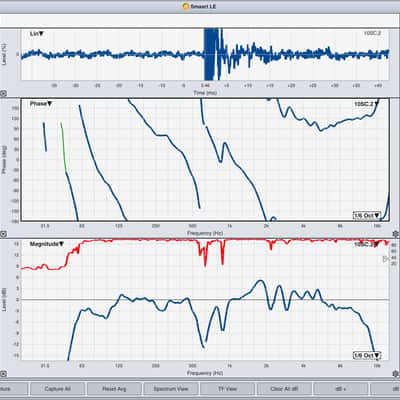Collapse impulse response pane corner icon

click(x=3, y=94)
